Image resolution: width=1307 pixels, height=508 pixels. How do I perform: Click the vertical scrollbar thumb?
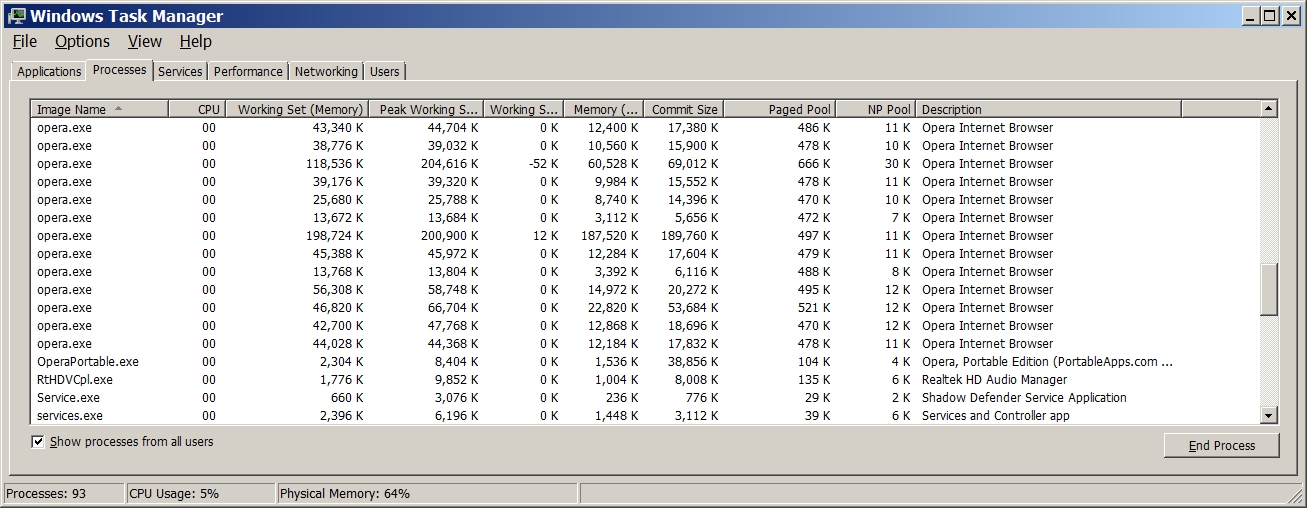tap(1269, 290)
